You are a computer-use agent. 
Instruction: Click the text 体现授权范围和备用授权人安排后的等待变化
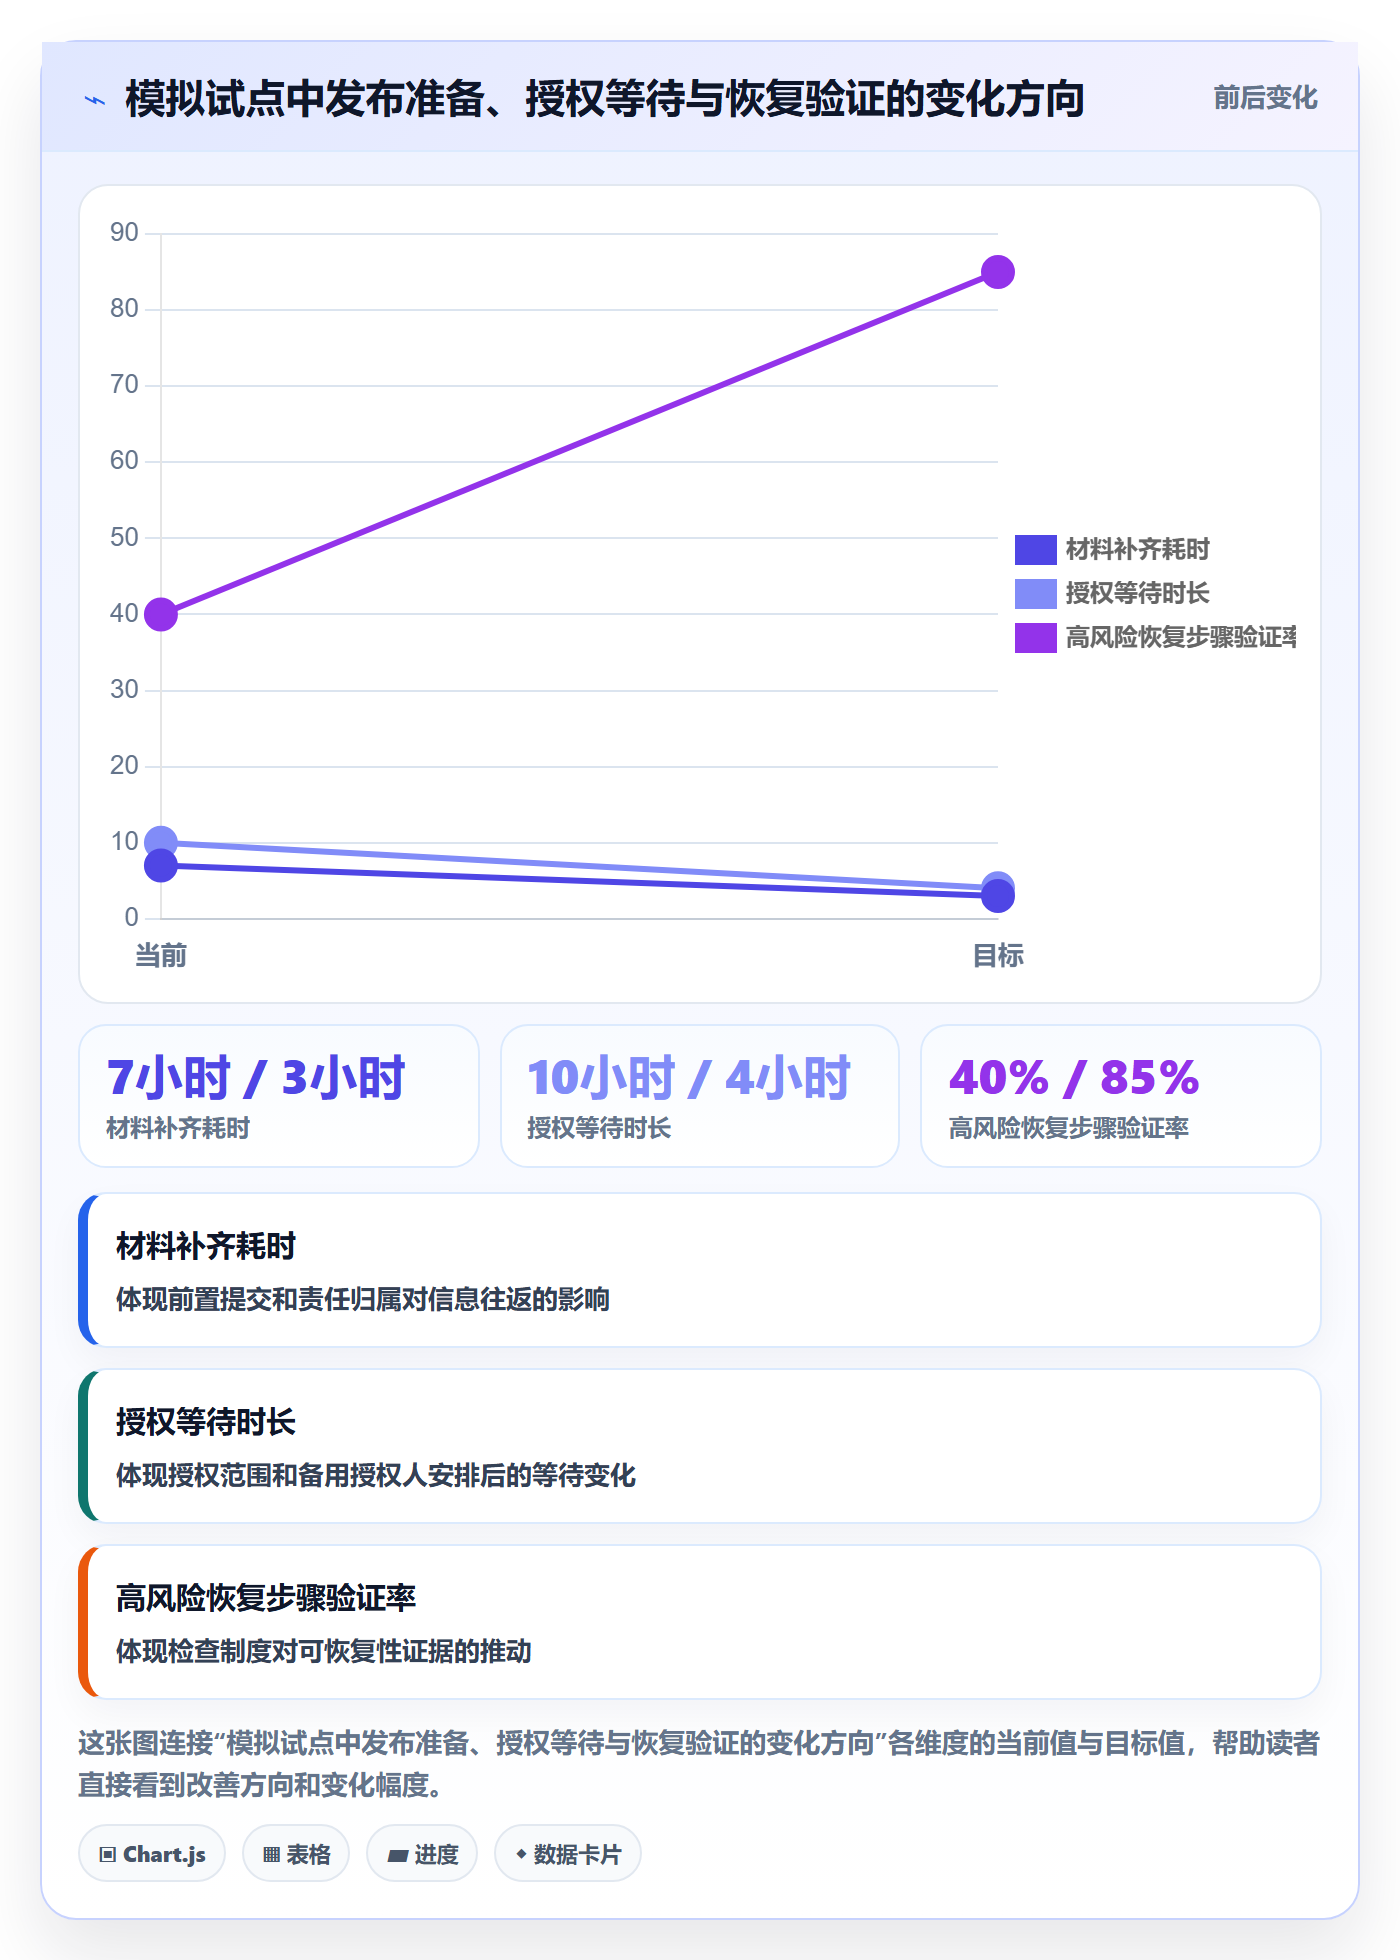376,1475
